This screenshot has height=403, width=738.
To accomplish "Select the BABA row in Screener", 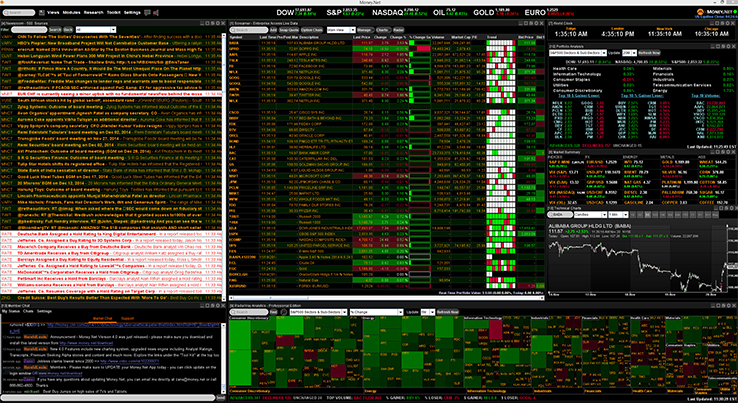I will 386,43.
